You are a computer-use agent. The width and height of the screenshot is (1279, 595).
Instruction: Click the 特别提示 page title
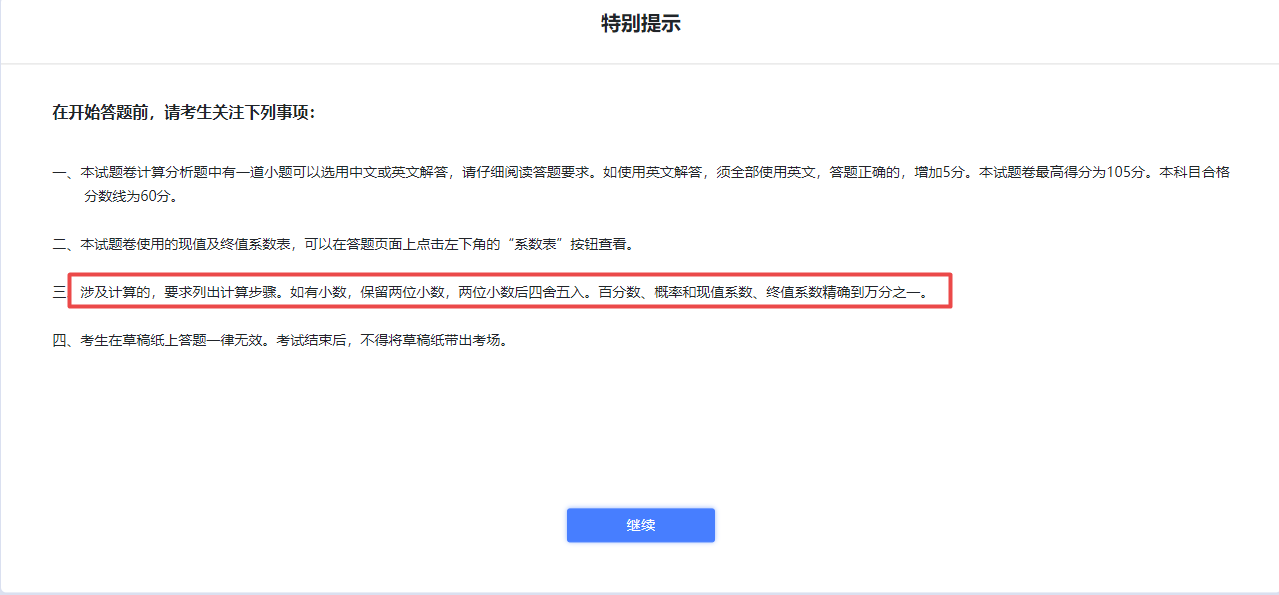639,22
